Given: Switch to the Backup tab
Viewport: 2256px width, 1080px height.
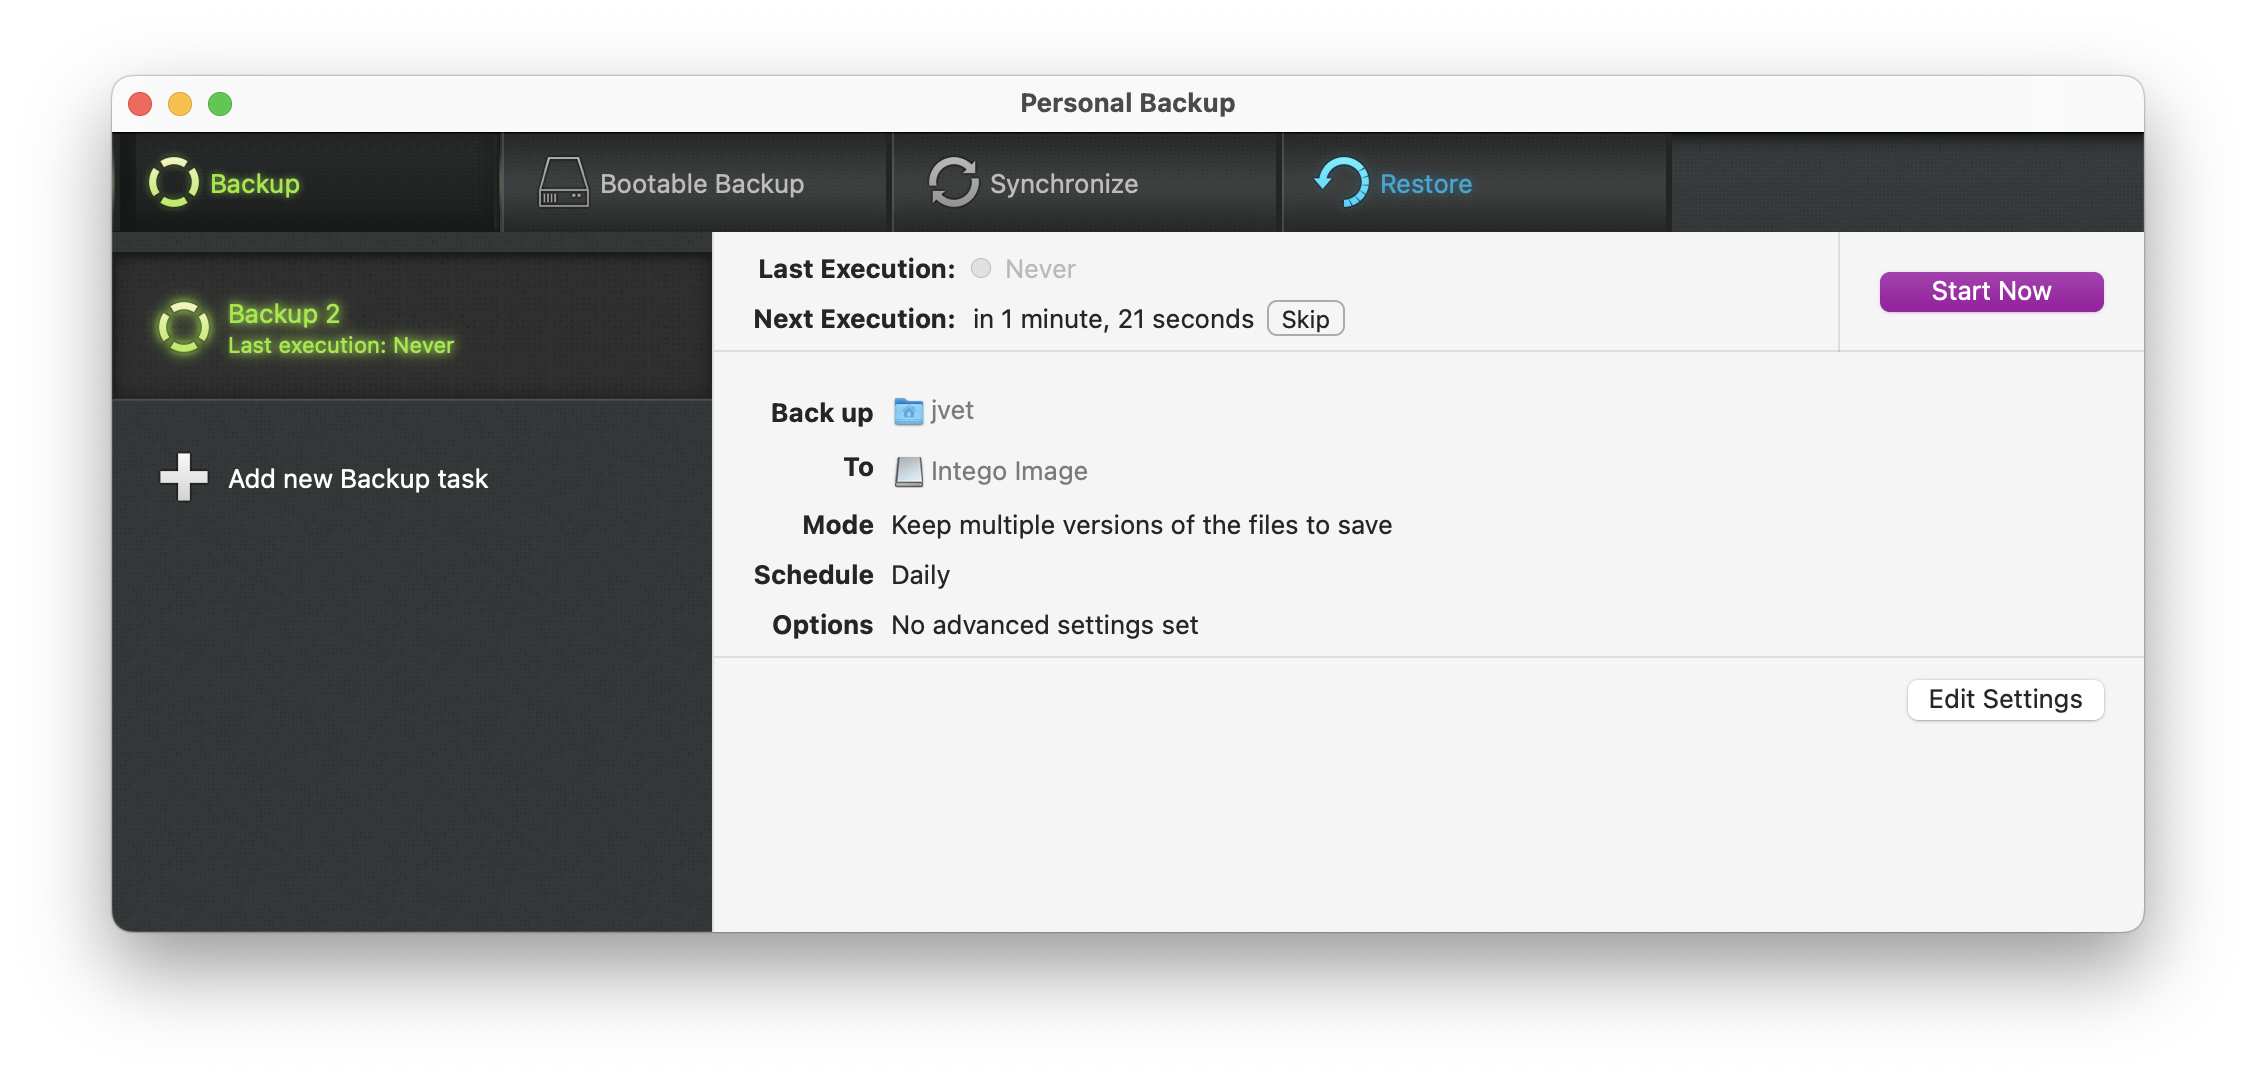Looking at the screenshot, I should [x=306, y=183].
